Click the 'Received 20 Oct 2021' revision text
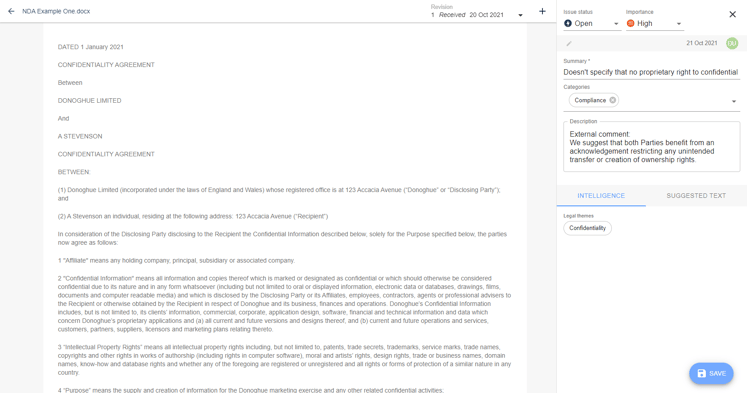747x393 pixels. [x=471, y=15]
